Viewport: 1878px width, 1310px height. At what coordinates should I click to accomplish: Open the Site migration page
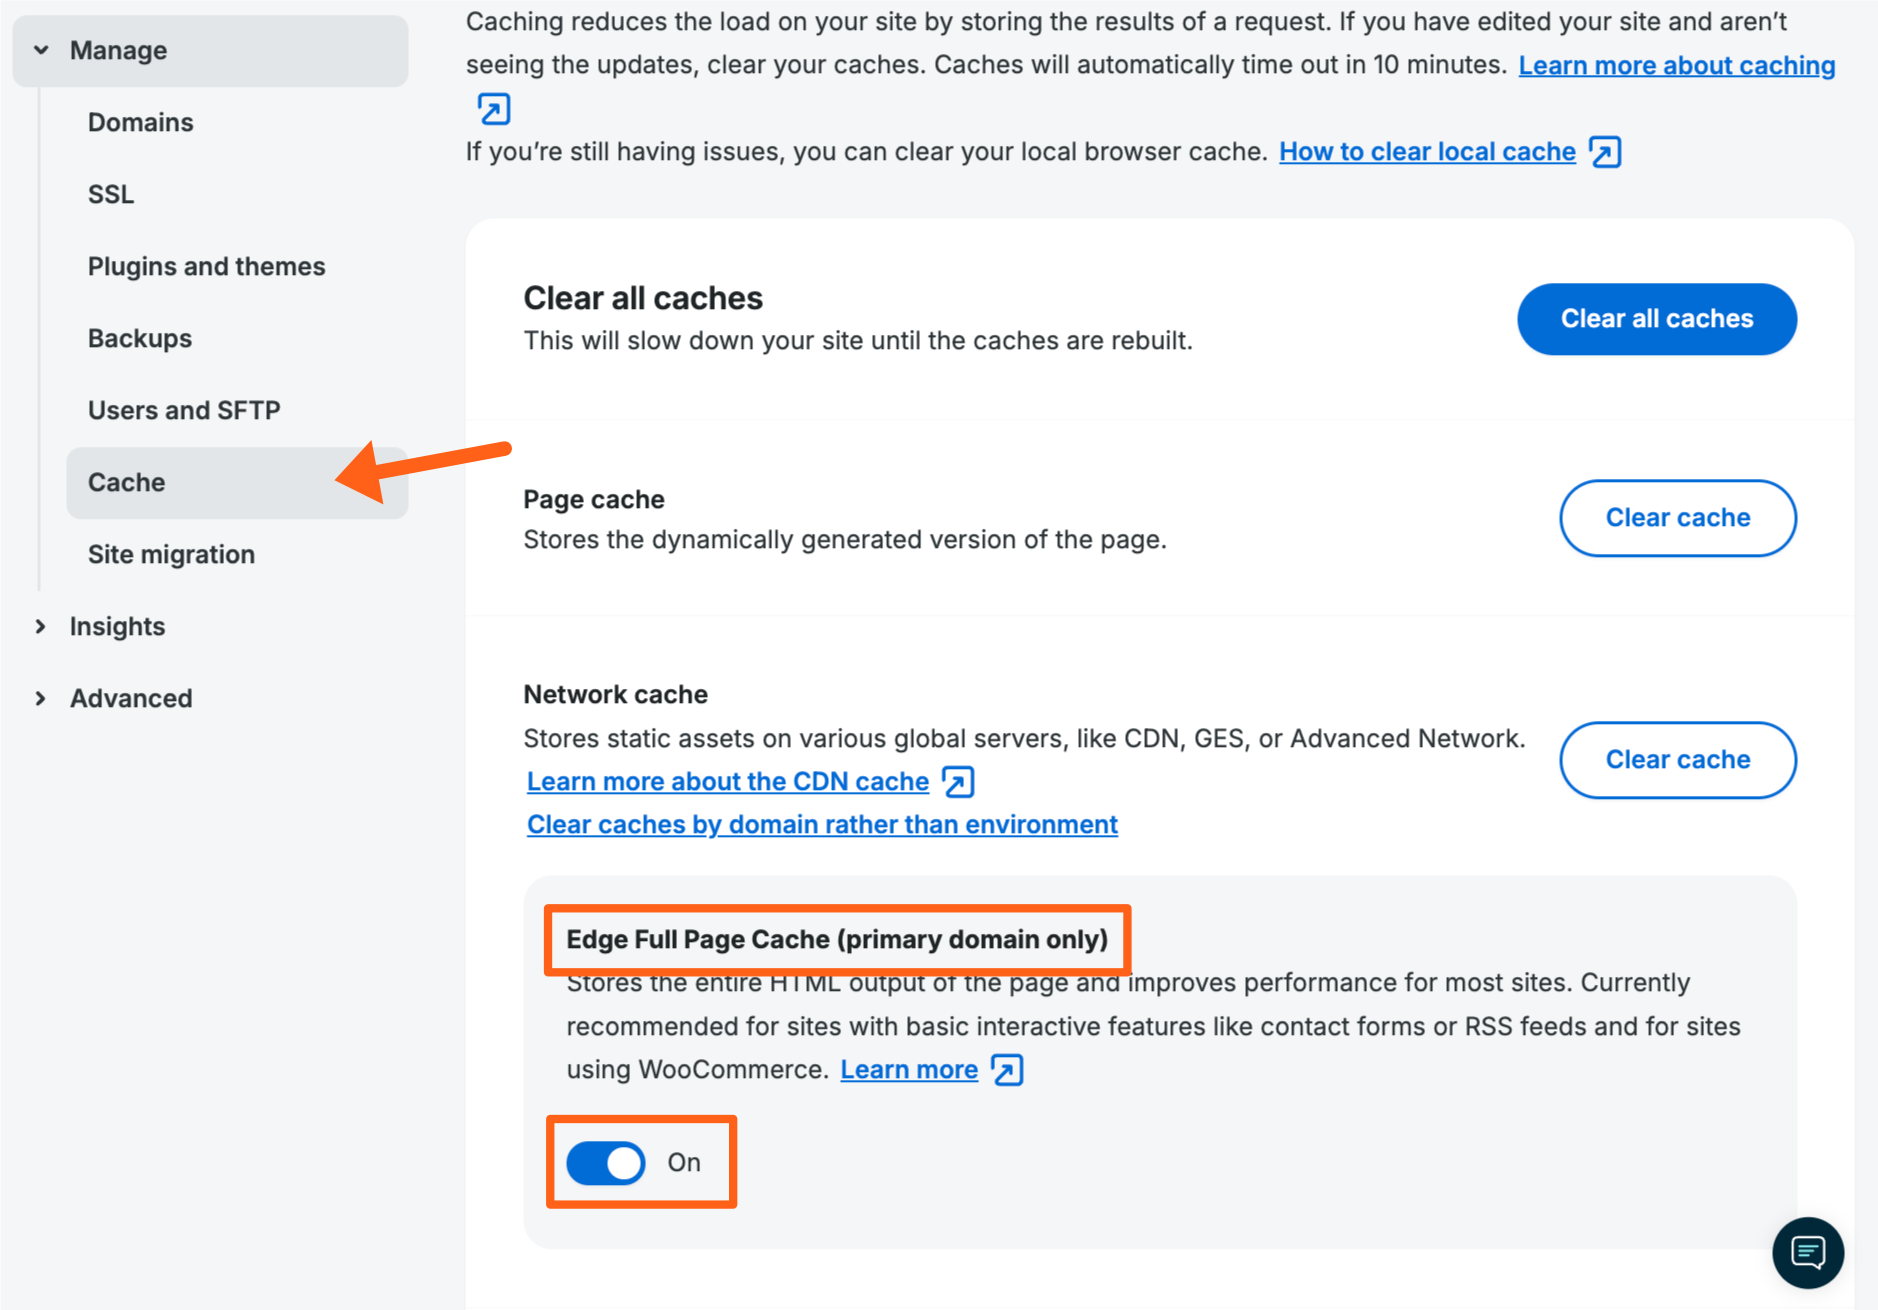171,554
